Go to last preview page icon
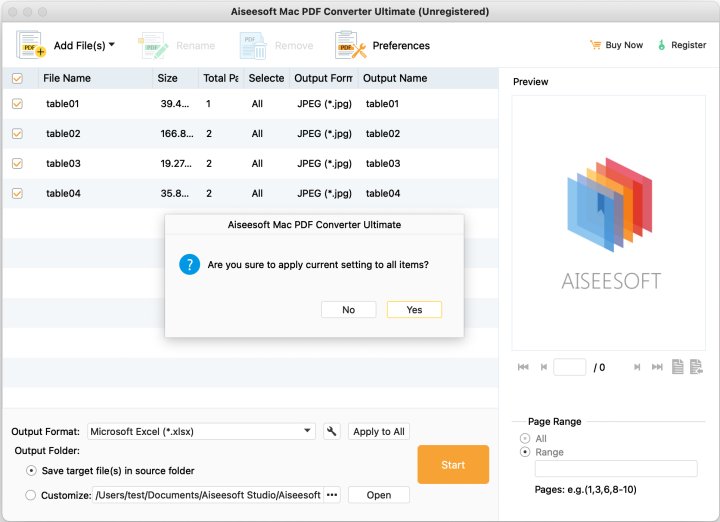 click(x=657, y=367)
